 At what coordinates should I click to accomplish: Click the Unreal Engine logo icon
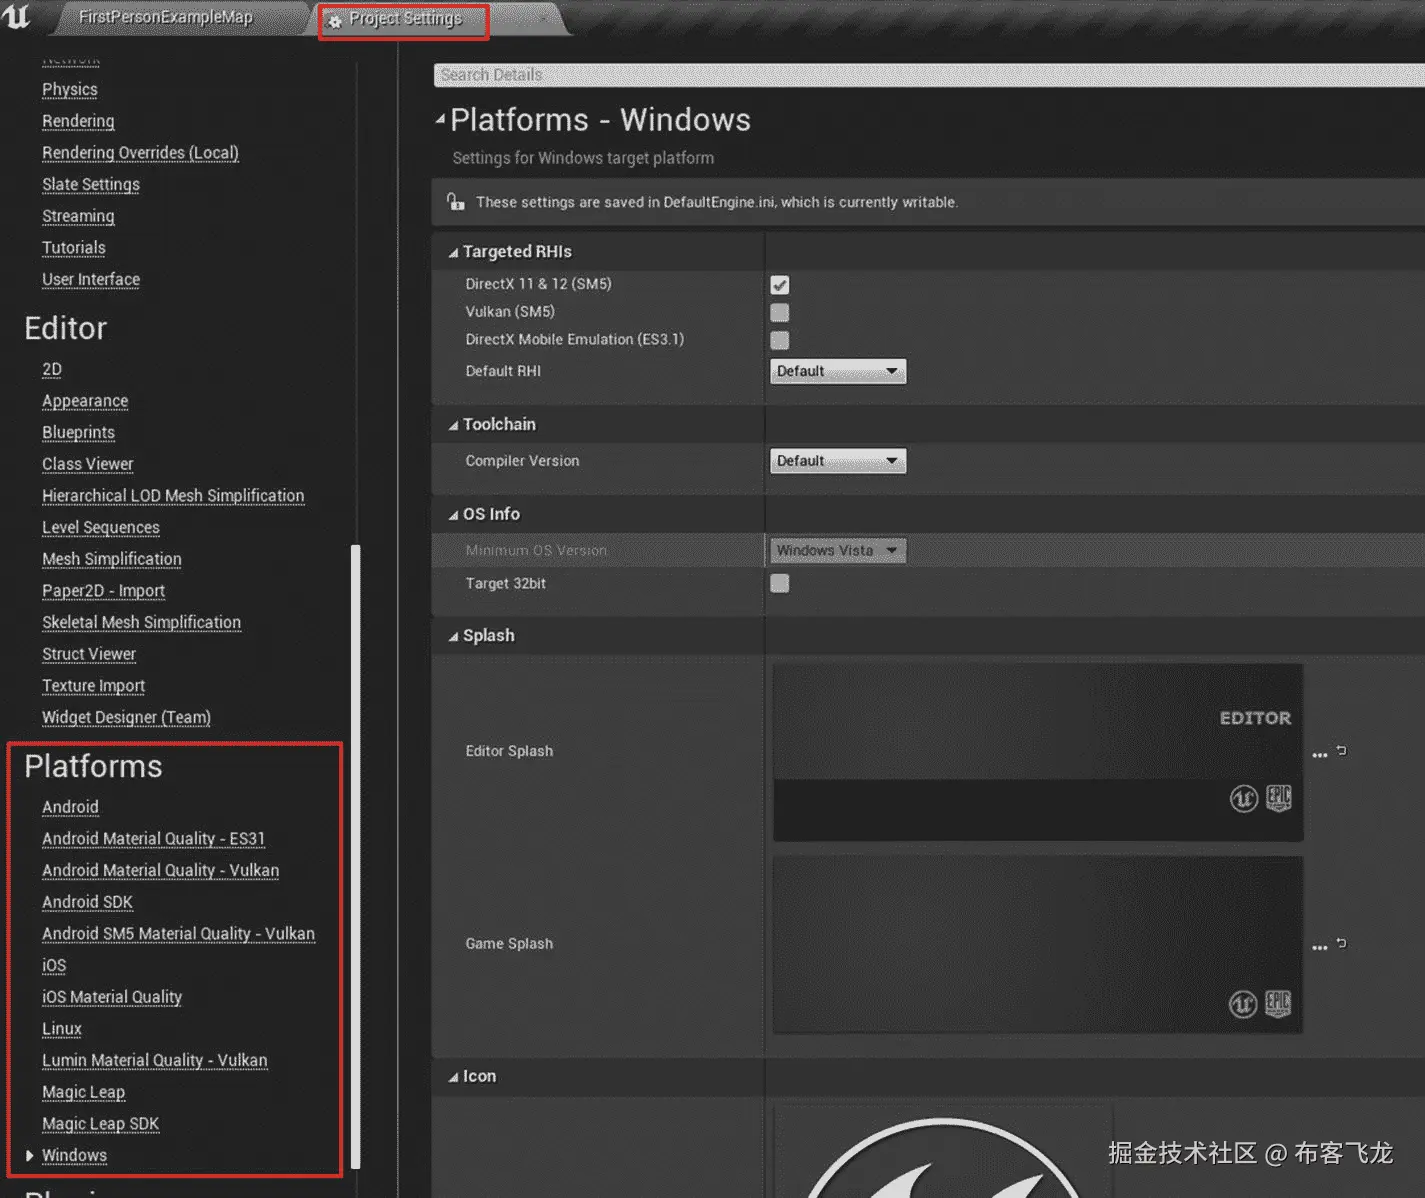pyautogui.click(x=17, y=15)
